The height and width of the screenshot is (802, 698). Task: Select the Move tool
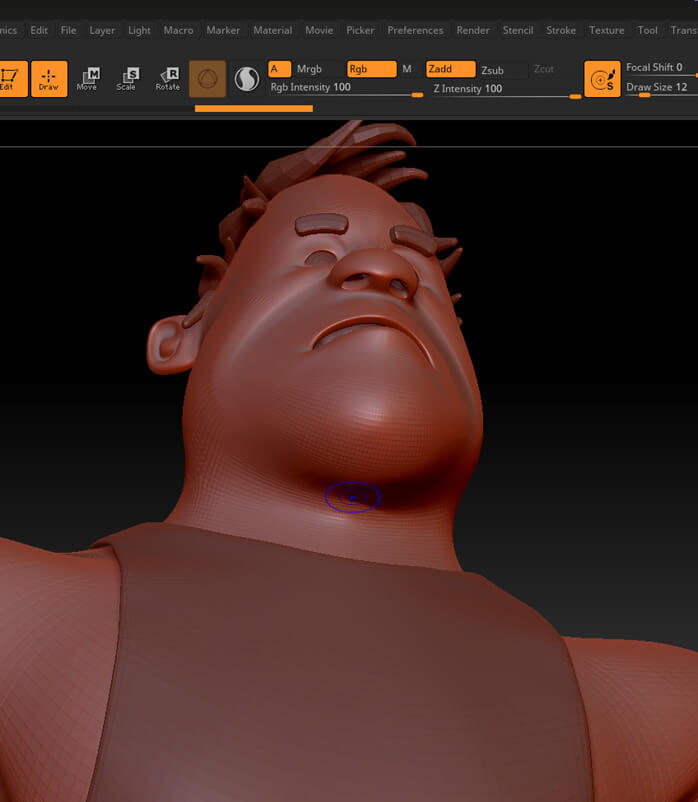pos(88,79)
